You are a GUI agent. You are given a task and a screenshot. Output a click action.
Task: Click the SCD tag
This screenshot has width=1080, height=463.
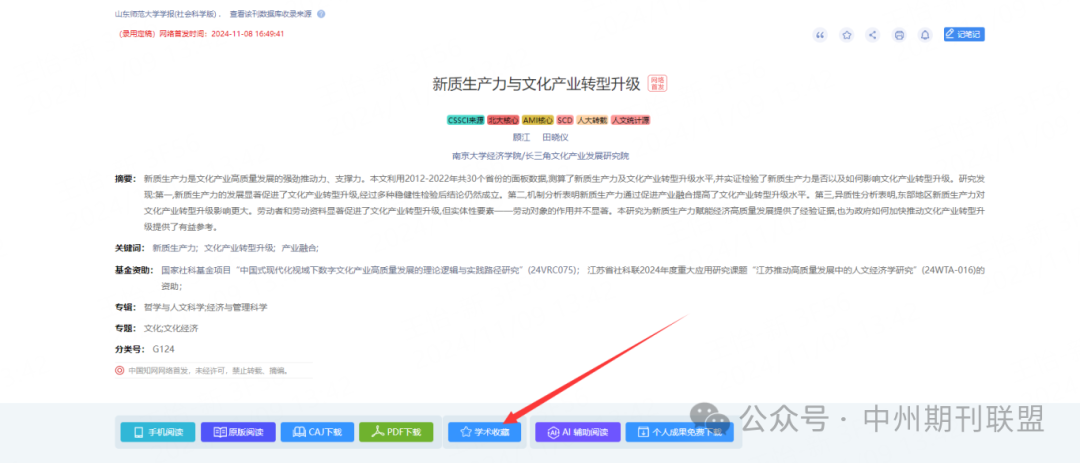[565, 120]
